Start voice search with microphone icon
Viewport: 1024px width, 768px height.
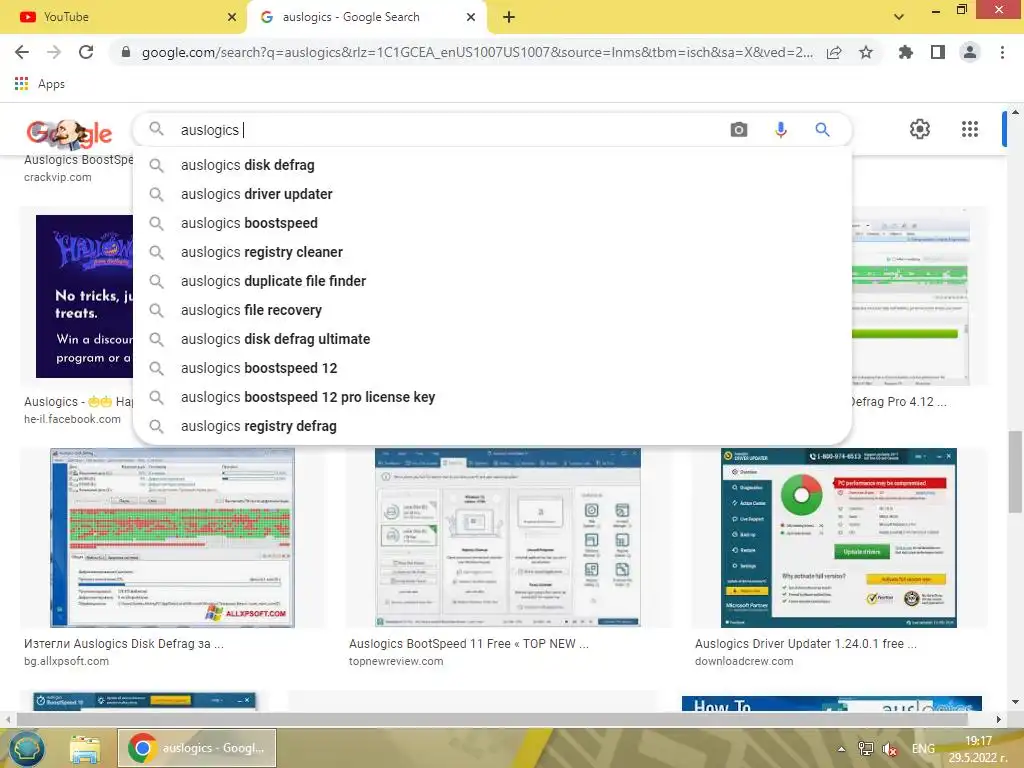click(780, 129)
